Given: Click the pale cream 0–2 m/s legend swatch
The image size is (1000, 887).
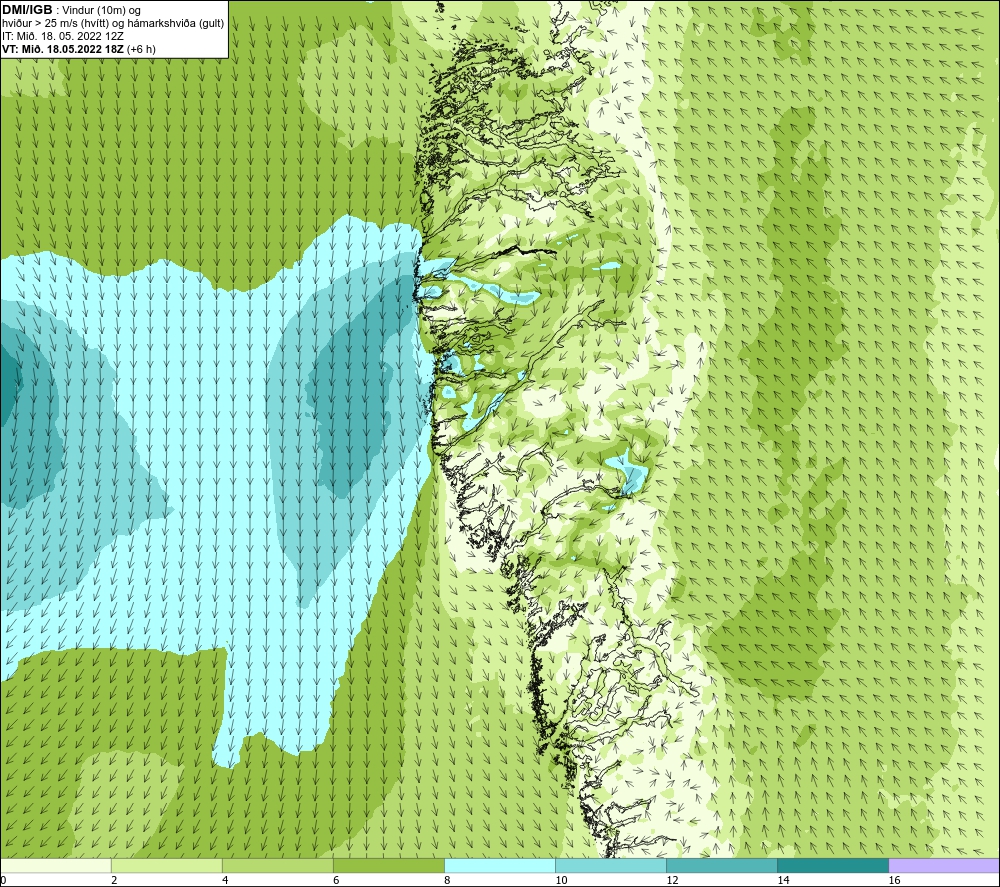Looking at the screenshot, I should pos(56,866).
